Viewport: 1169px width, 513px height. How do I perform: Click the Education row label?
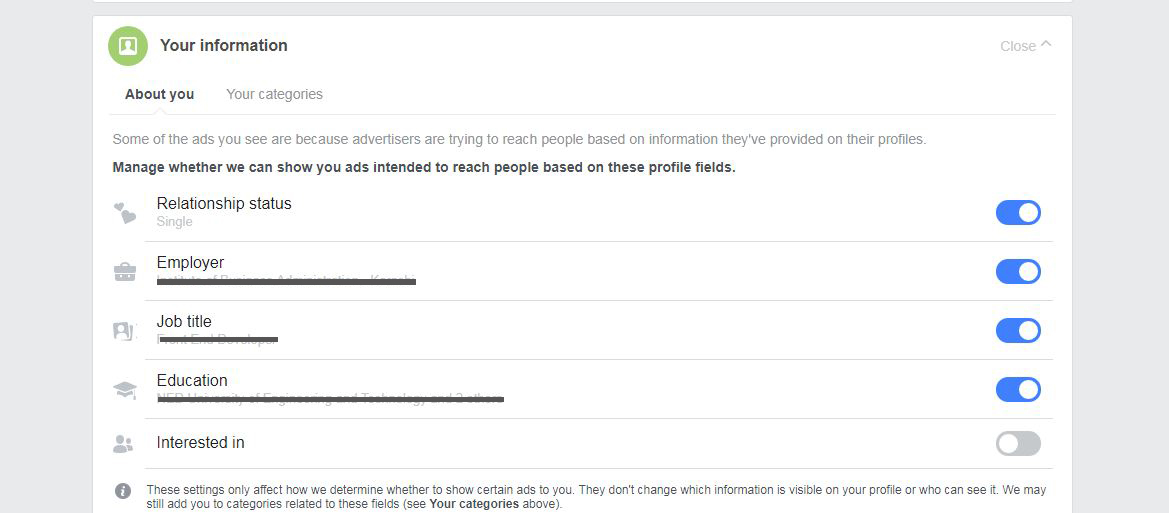point(192,381)
